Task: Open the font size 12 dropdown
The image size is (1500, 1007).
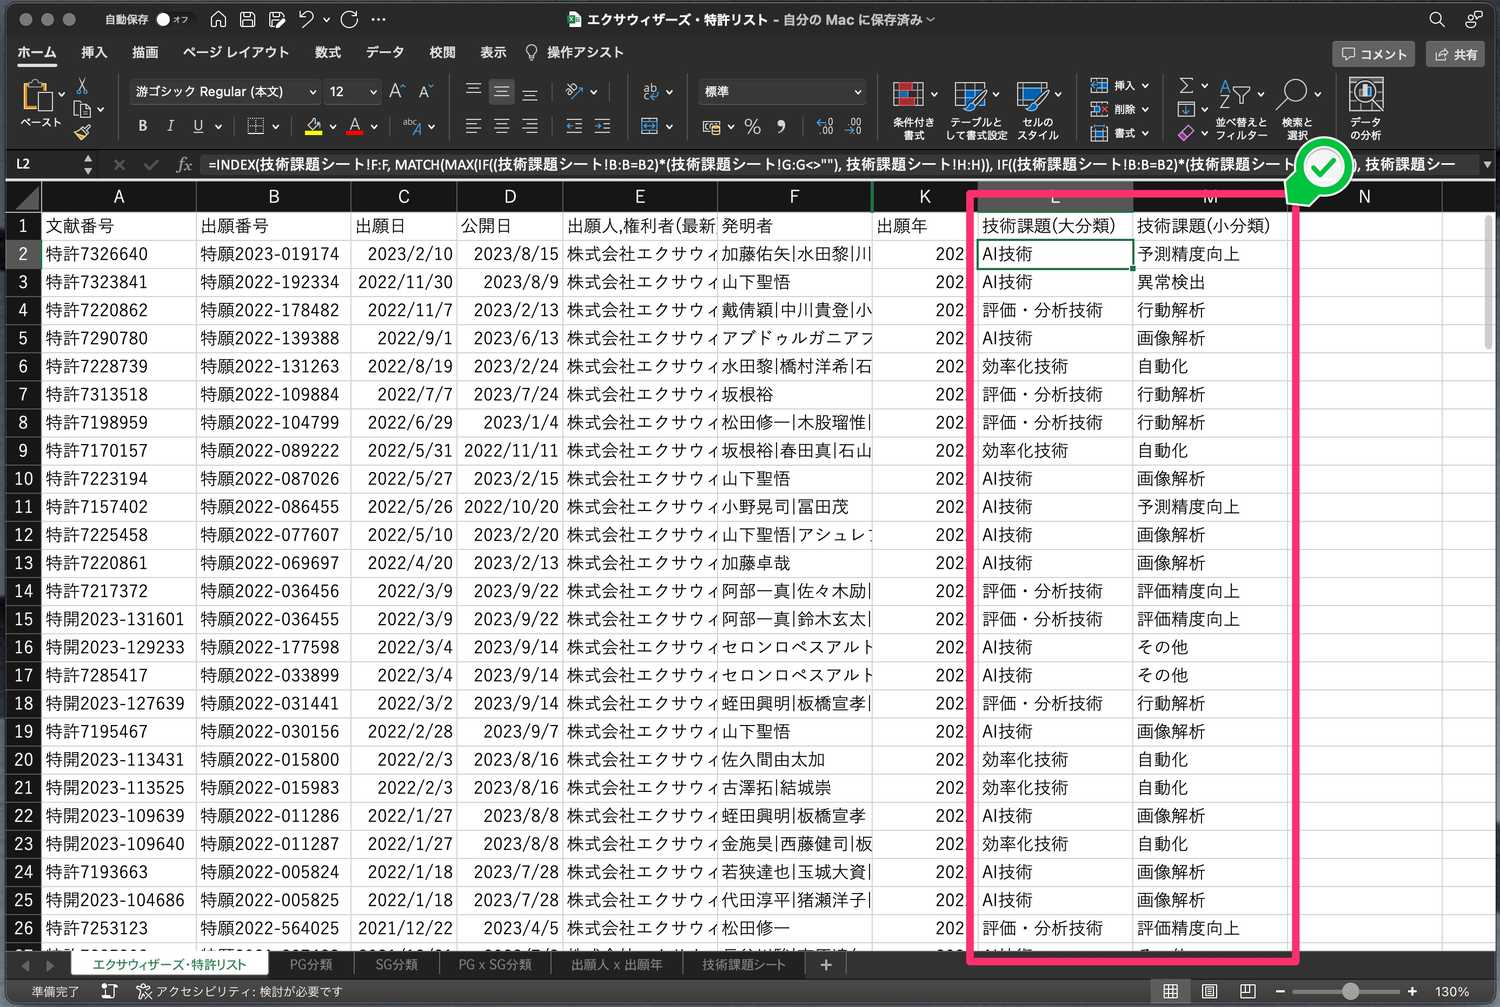Action: coord(373,92)
